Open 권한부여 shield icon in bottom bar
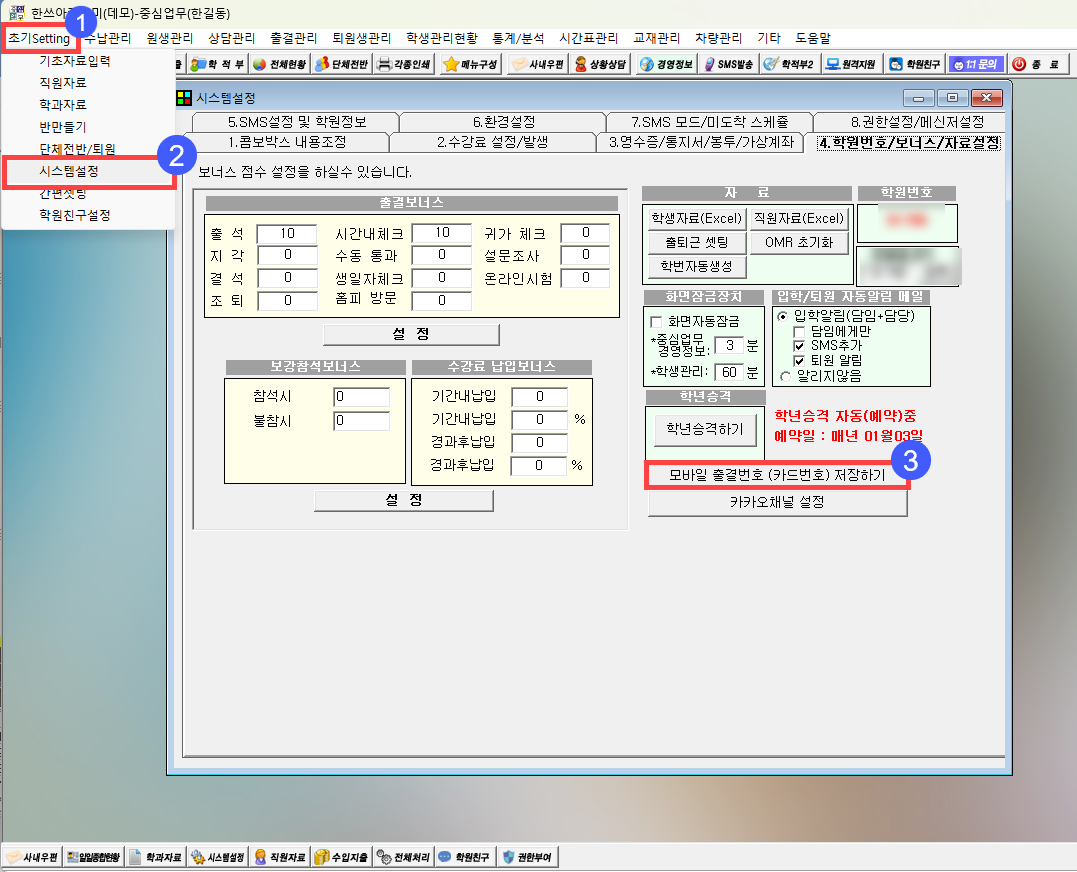 [528, 857]
